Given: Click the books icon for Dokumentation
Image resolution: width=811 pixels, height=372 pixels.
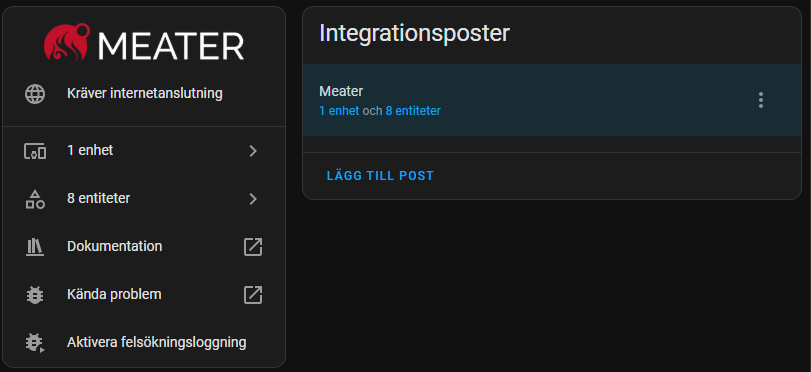Looking at the screenshot, I should [35, 247].
